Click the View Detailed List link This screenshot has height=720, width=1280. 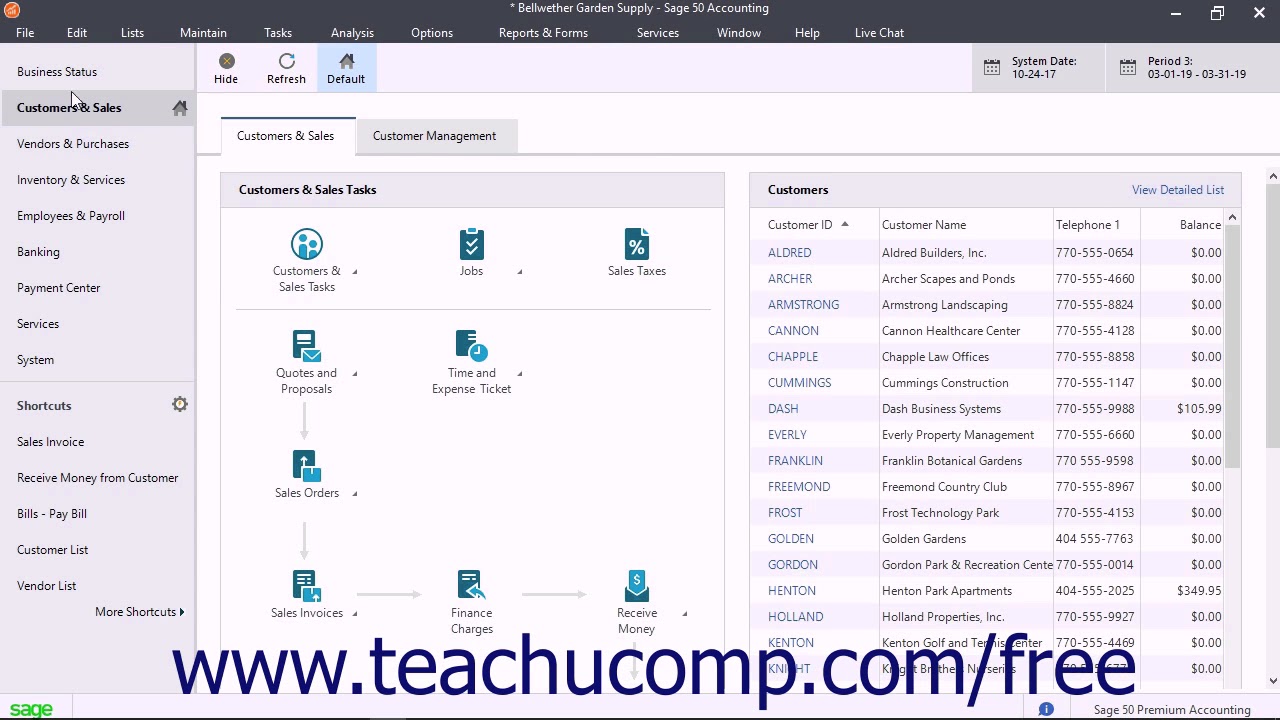tap(1178, 190)
